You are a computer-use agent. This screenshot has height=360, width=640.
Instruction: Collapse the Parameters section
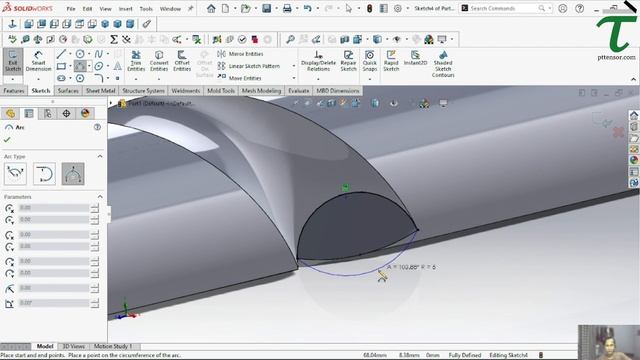[x=100, y=197]
